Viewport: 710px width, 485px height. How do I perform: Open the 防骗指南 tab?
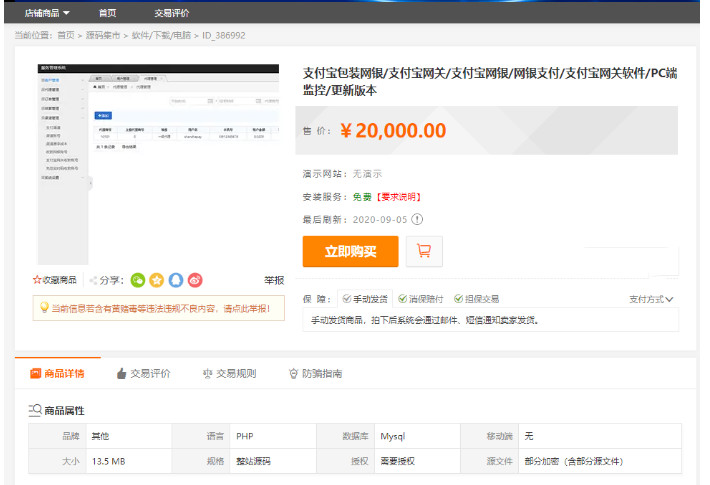(315, 373)
